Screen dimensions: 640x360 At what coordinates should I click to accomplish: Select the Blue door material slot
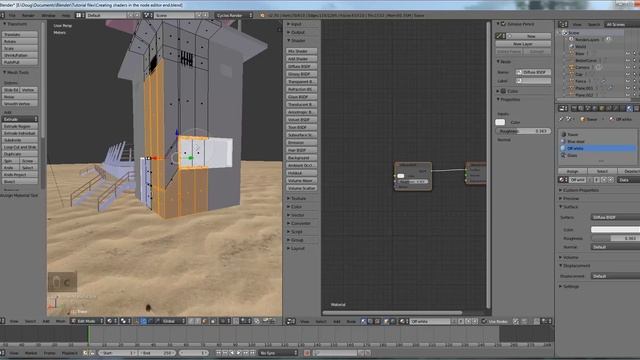[x=598, y=142]
